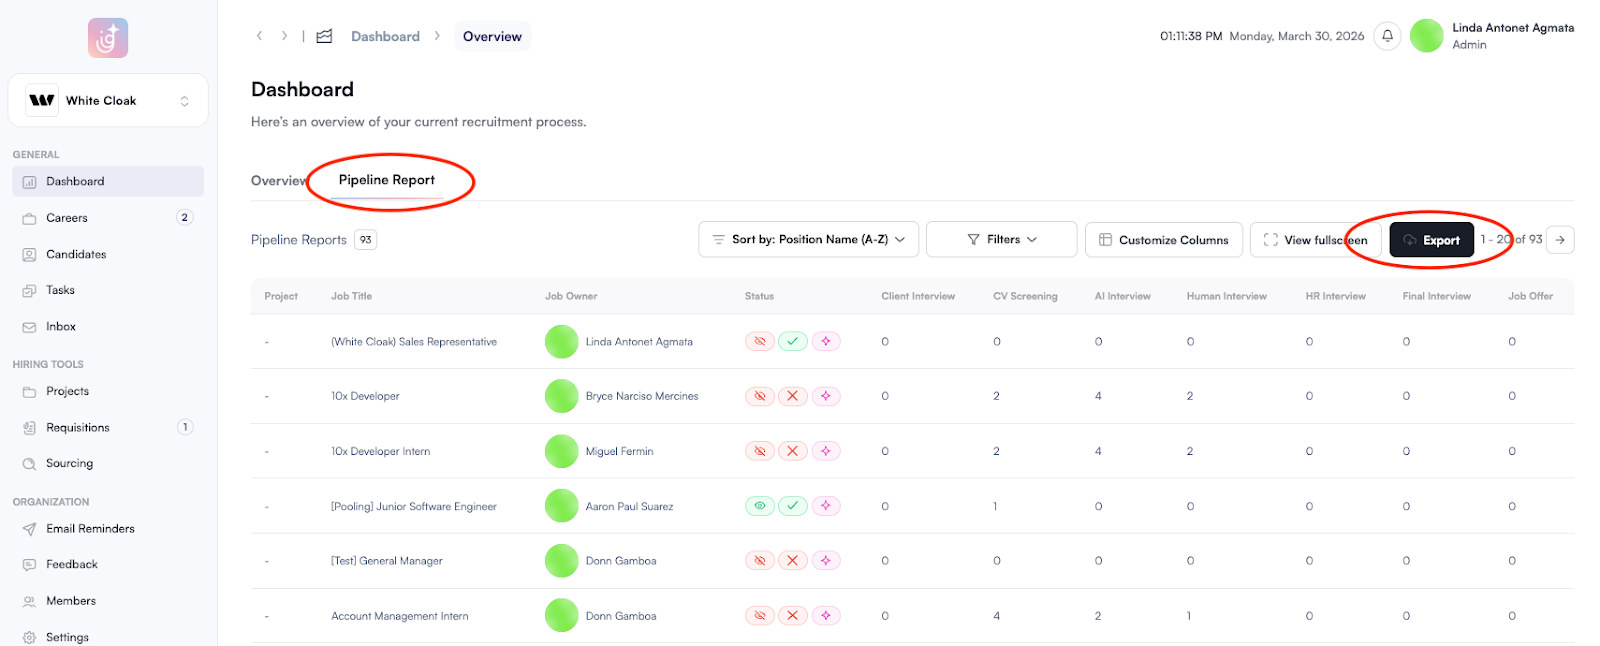
Task: Click Miguel Fermin owner name
Action: coord(619,451)
